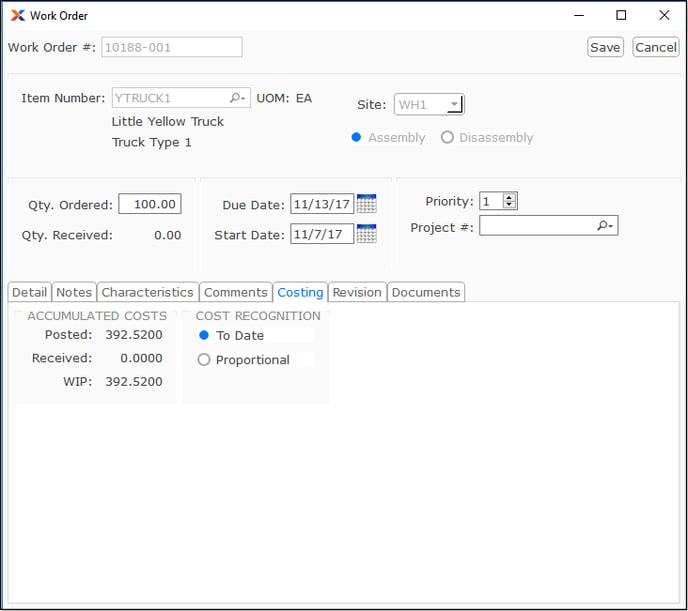Screen dimensions: 688x611
Task: Open the Due Date calendar picker
Action: click(x=366, y=204)
